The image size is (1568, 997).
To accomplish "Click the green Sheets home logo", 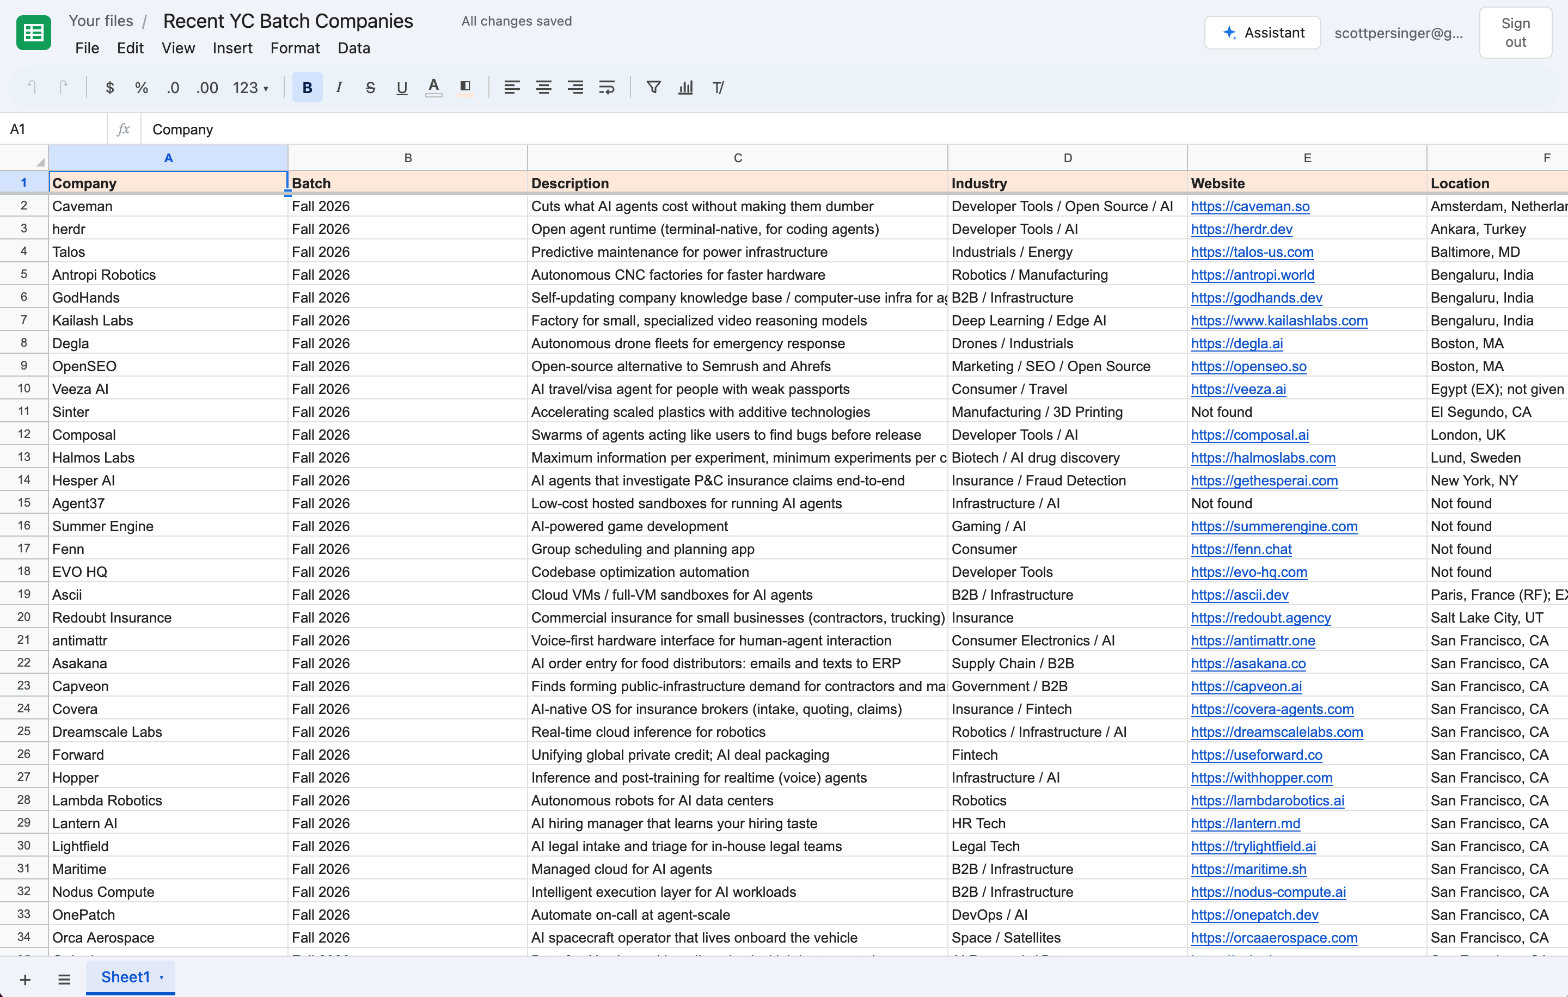I will click(34, 33).
